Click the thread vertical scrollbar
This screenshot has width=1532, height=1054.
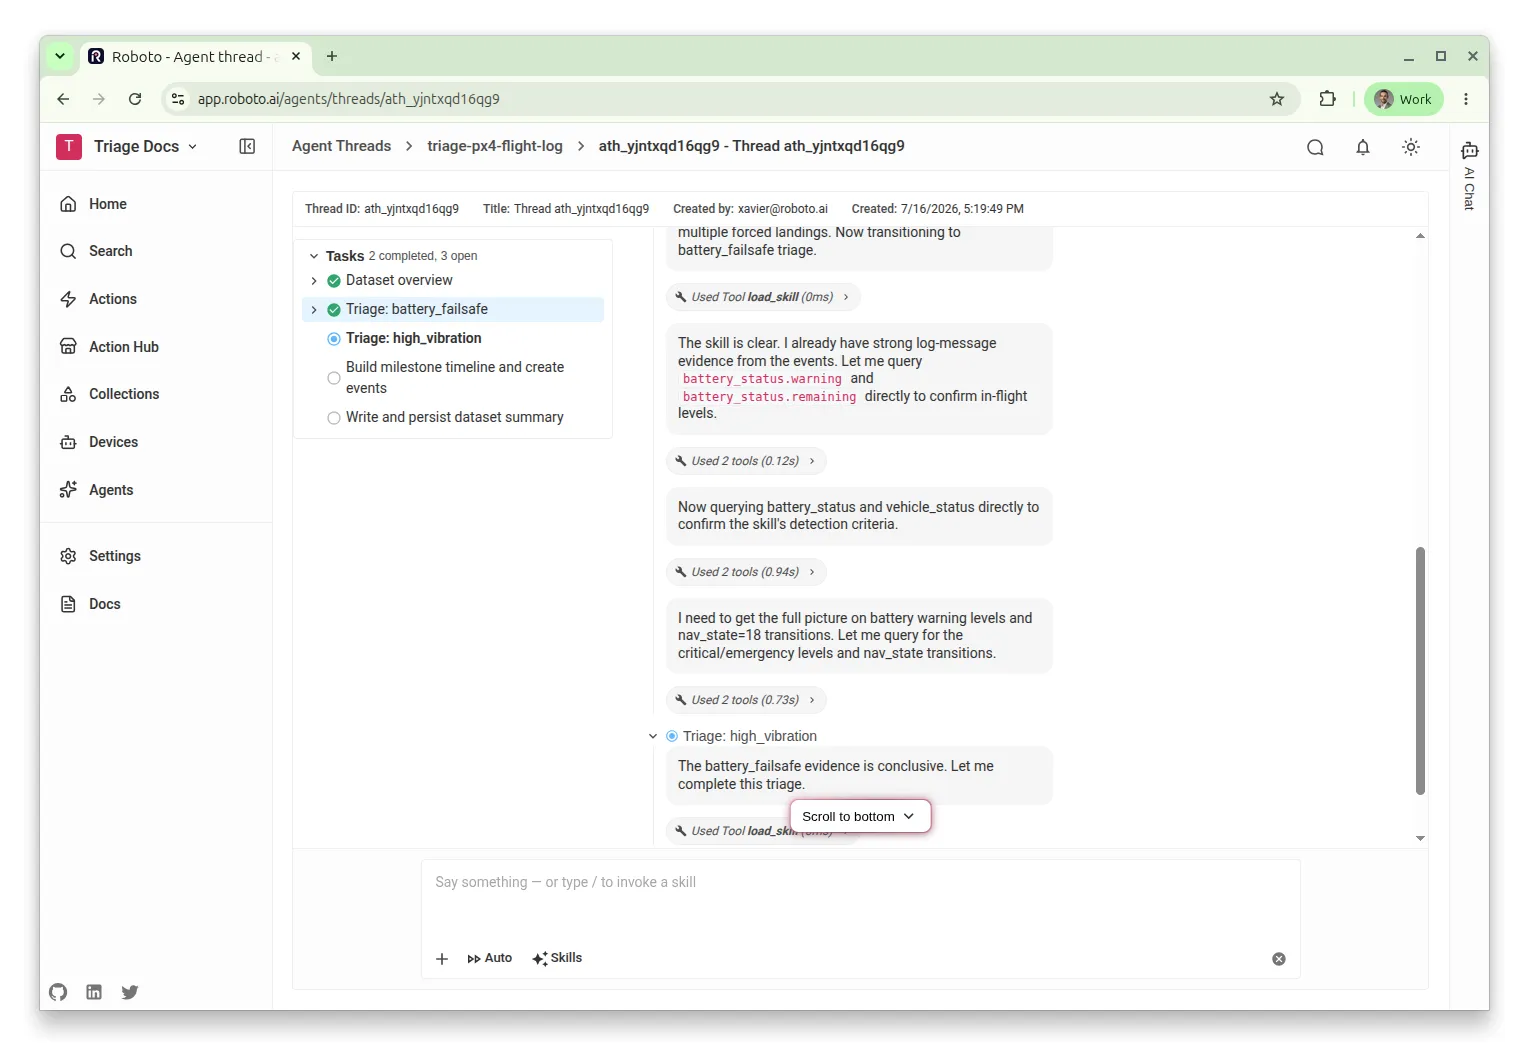pyautogui.click(x=1420, y=670)
